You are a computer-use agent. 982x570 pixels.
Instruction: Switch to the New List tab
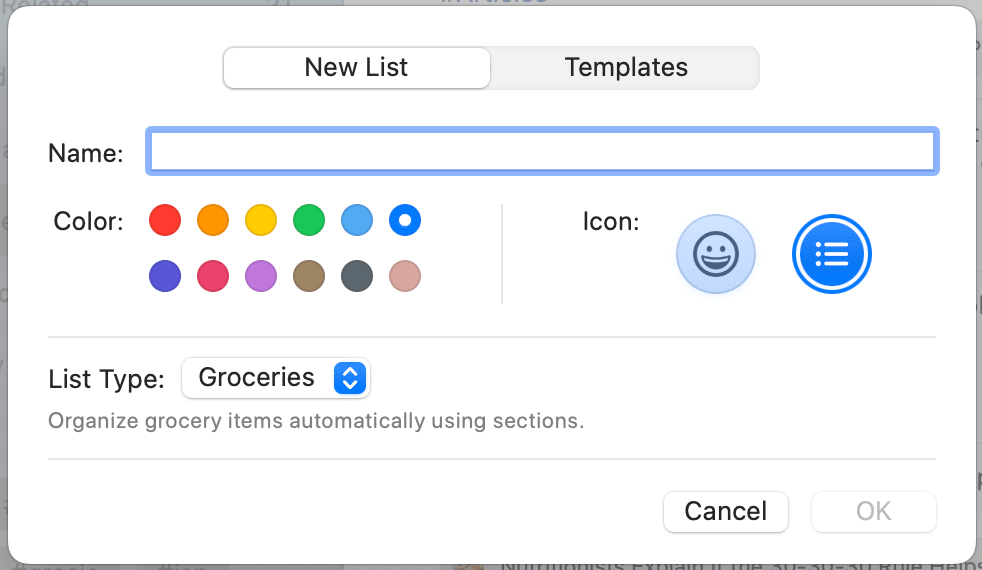(x=357, y=68)
